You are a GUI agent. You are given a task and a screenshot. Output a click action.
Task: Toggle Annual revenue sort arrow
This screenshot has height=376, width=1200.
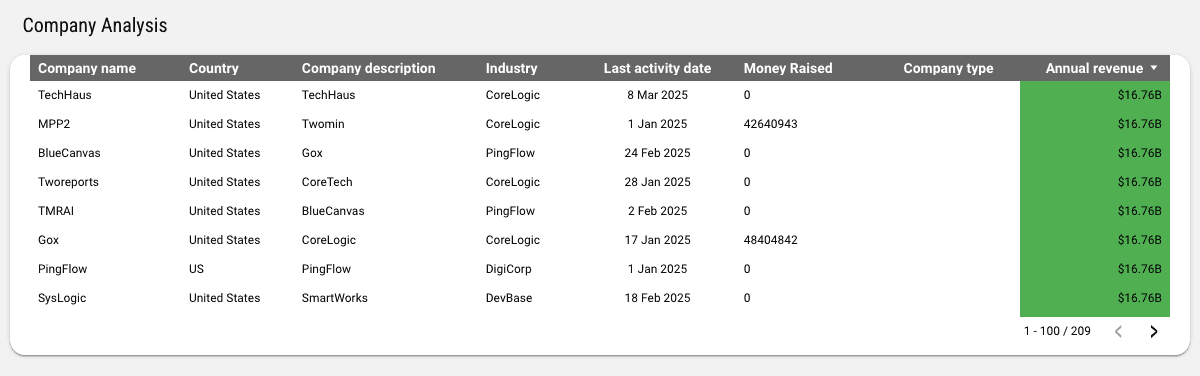(1154, 68)
